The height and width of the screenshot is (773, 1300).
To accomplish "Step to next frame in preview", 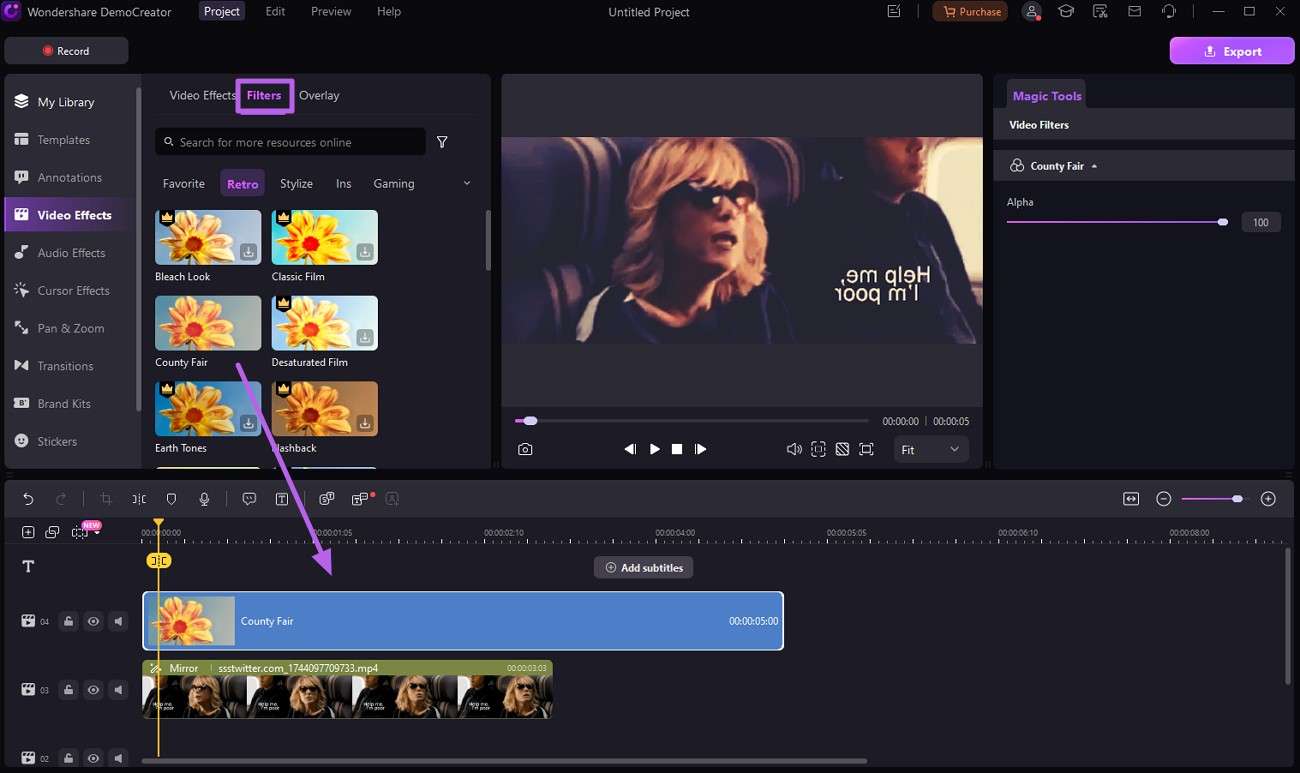I will click(700, 450).
